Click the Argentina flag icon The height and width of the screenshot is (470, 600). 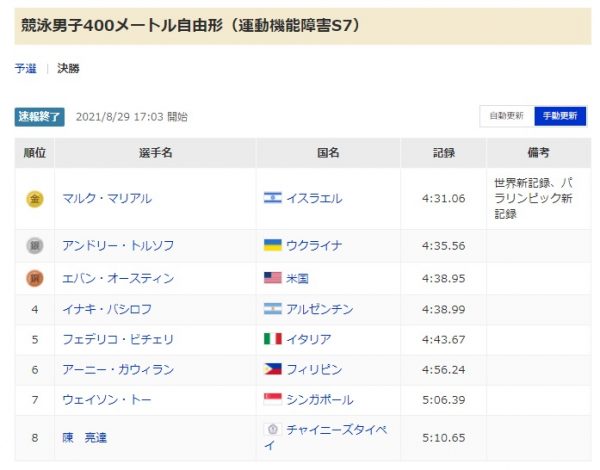coord(272,309)
